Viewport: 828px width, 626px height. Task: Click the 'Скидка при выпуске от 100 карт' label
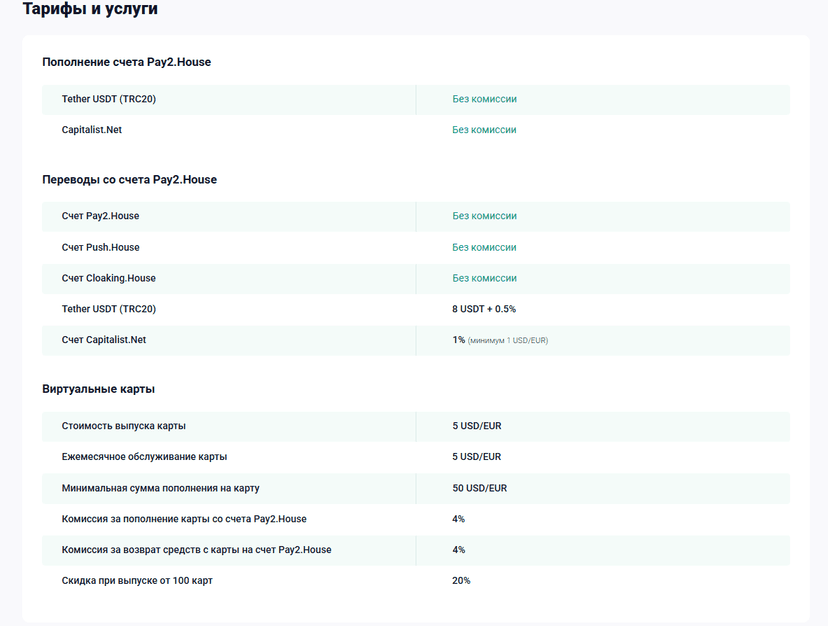pos(137,581)
